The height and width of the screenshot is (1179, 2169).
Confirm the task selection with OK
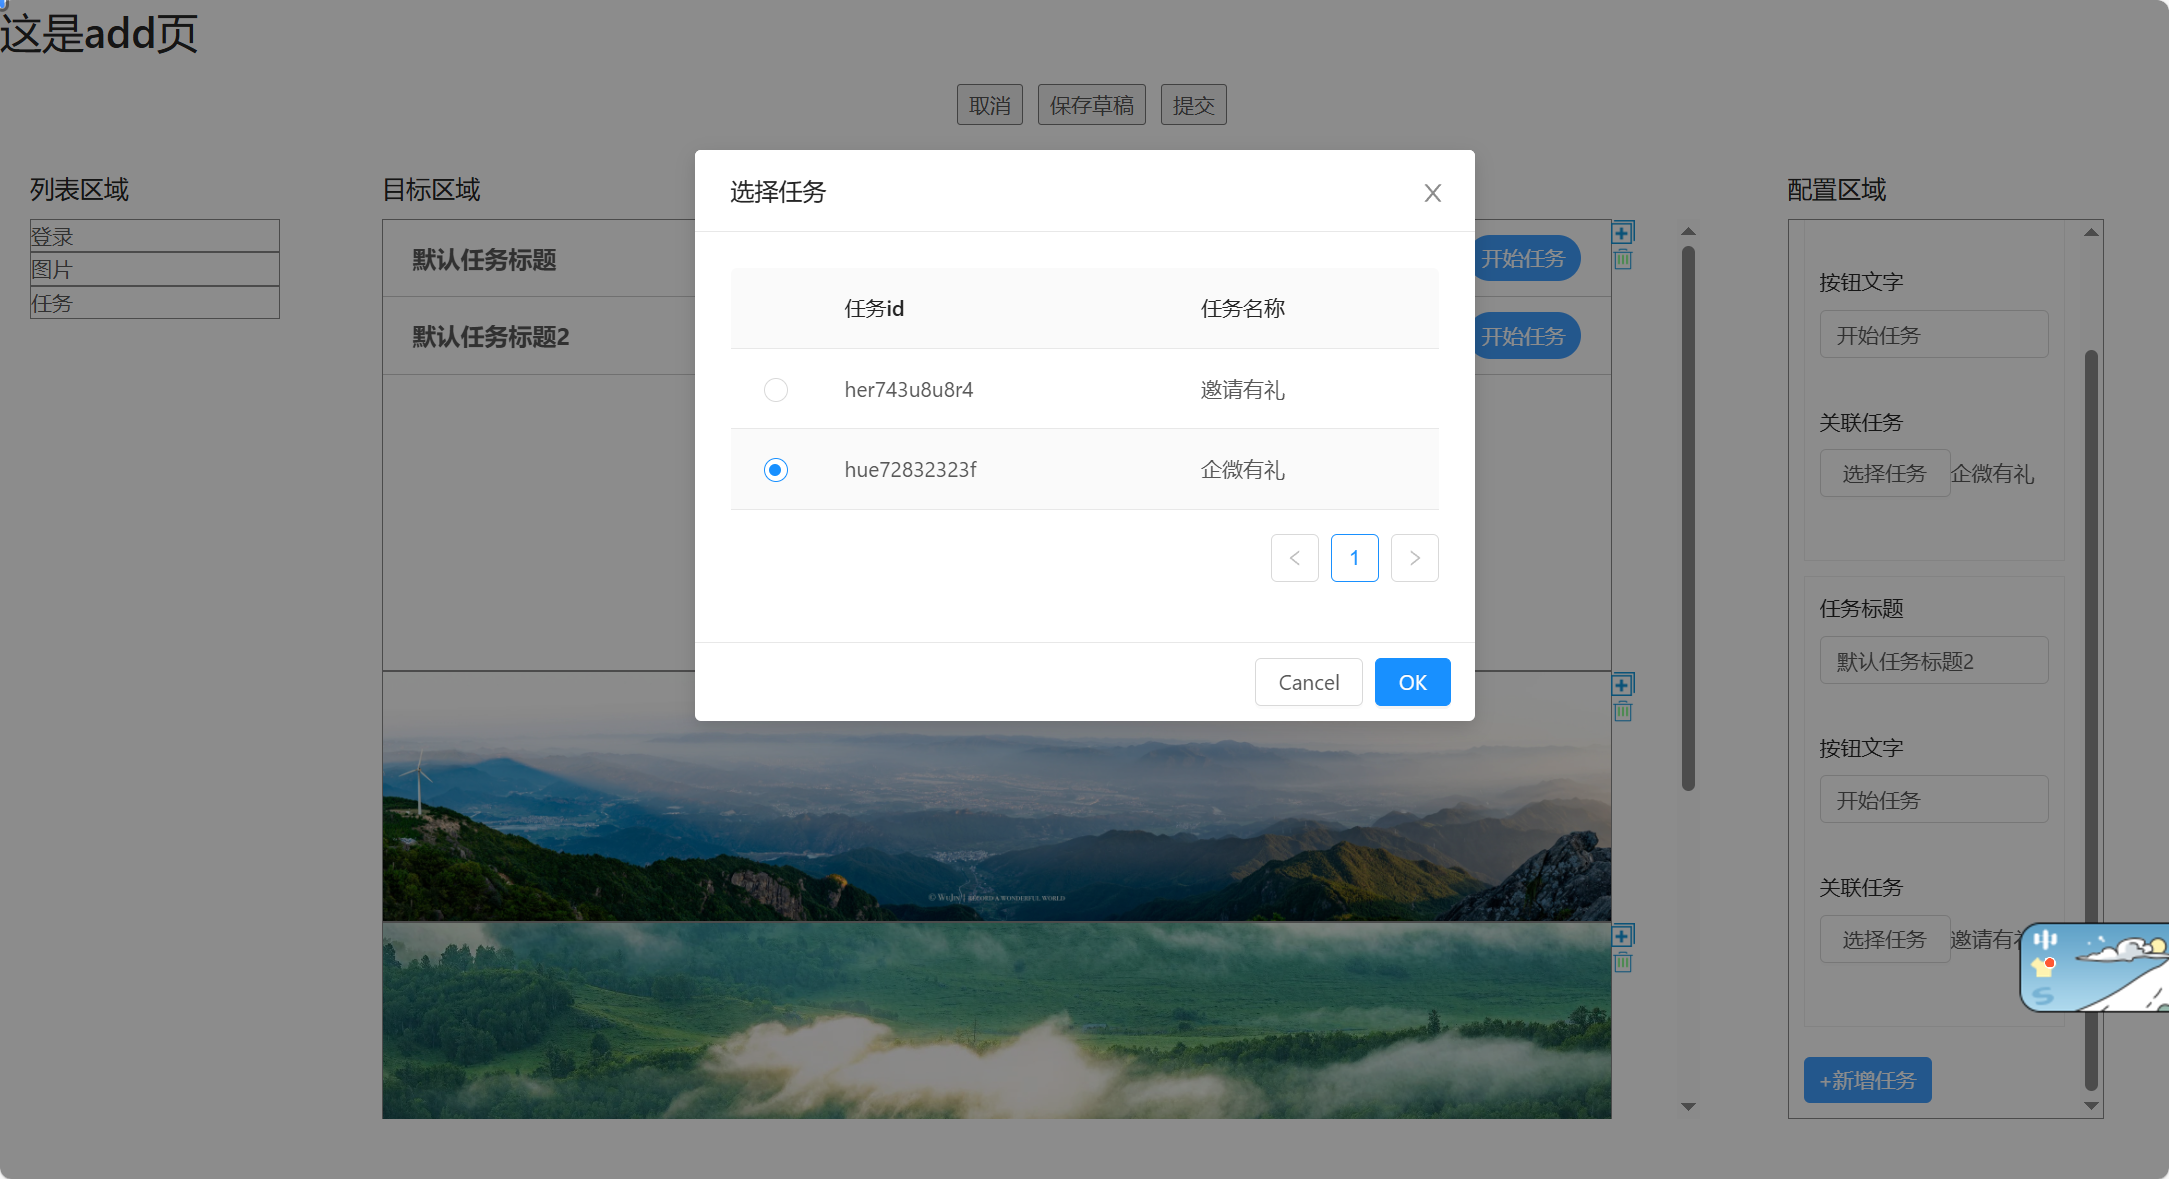[x=1412, y=681]
